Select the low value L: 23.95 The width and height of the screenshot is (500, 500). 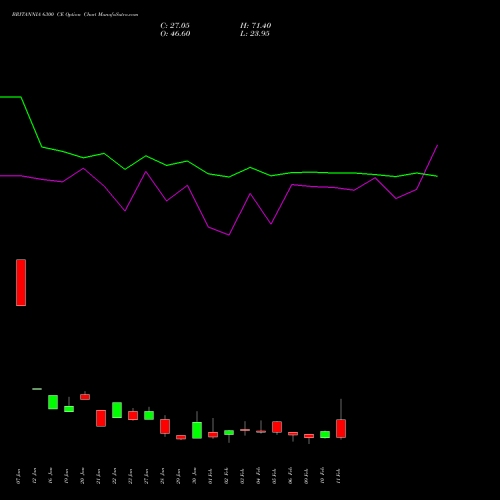[x=255, y=34]
